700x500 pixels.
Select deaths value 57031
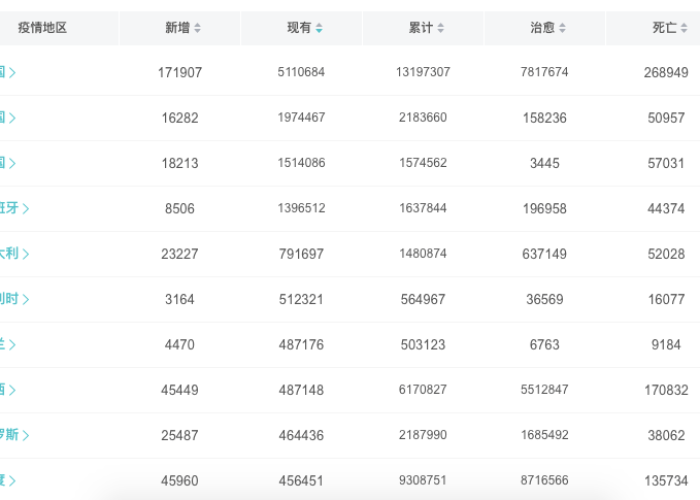[666, 163]
